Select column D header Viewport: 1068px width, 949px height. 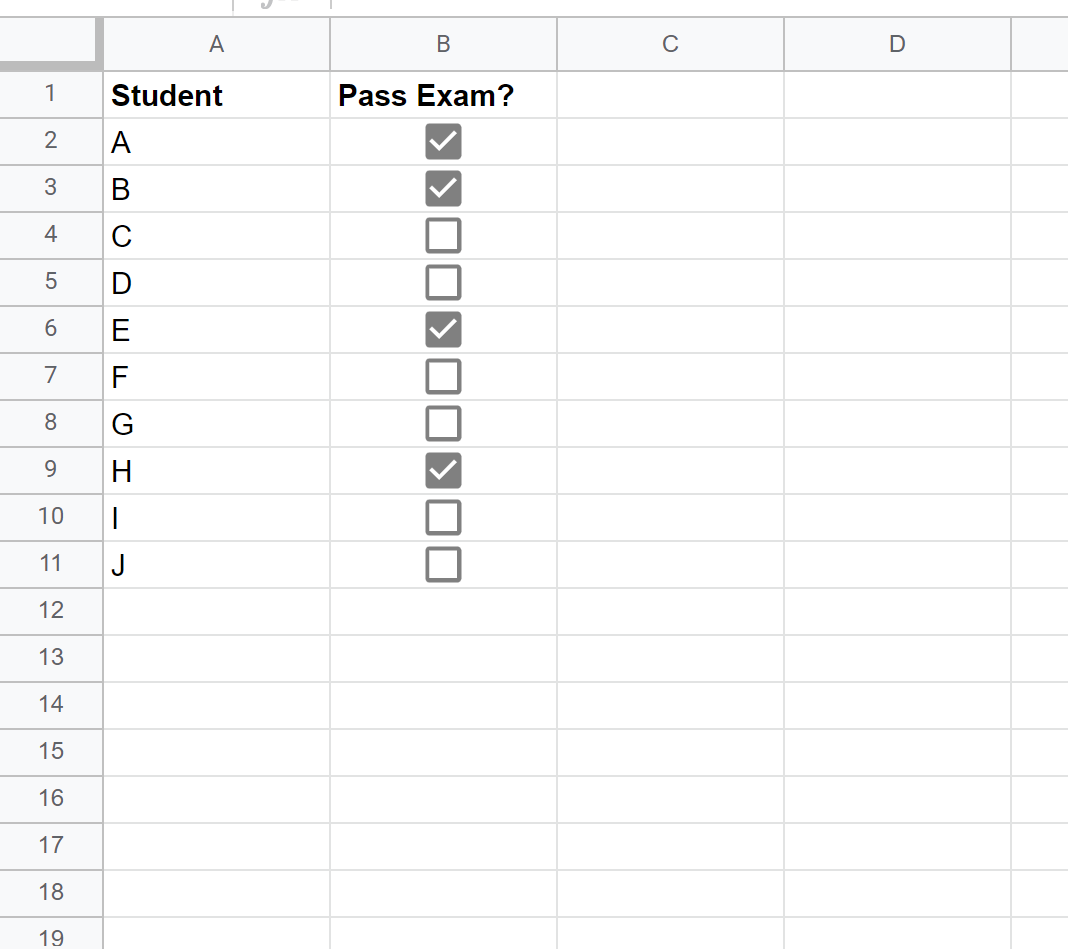click(x=898, y=44)
